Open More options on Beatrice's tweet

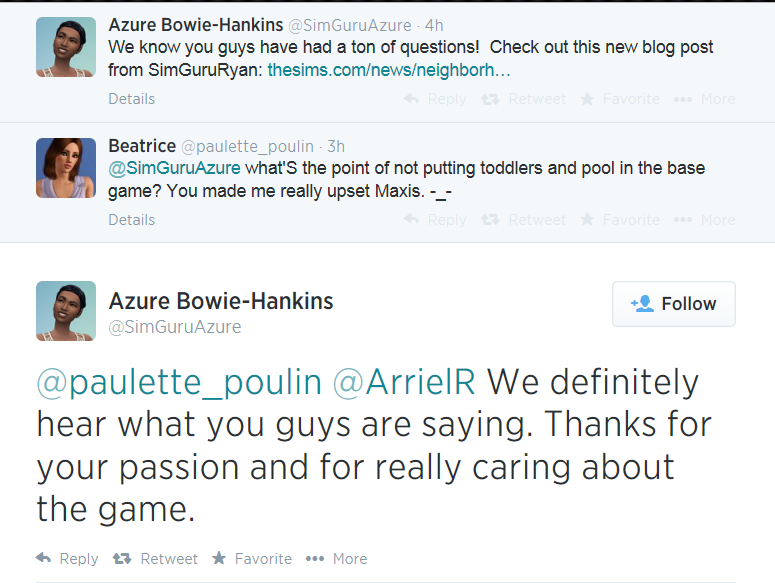tap(683, 220)
